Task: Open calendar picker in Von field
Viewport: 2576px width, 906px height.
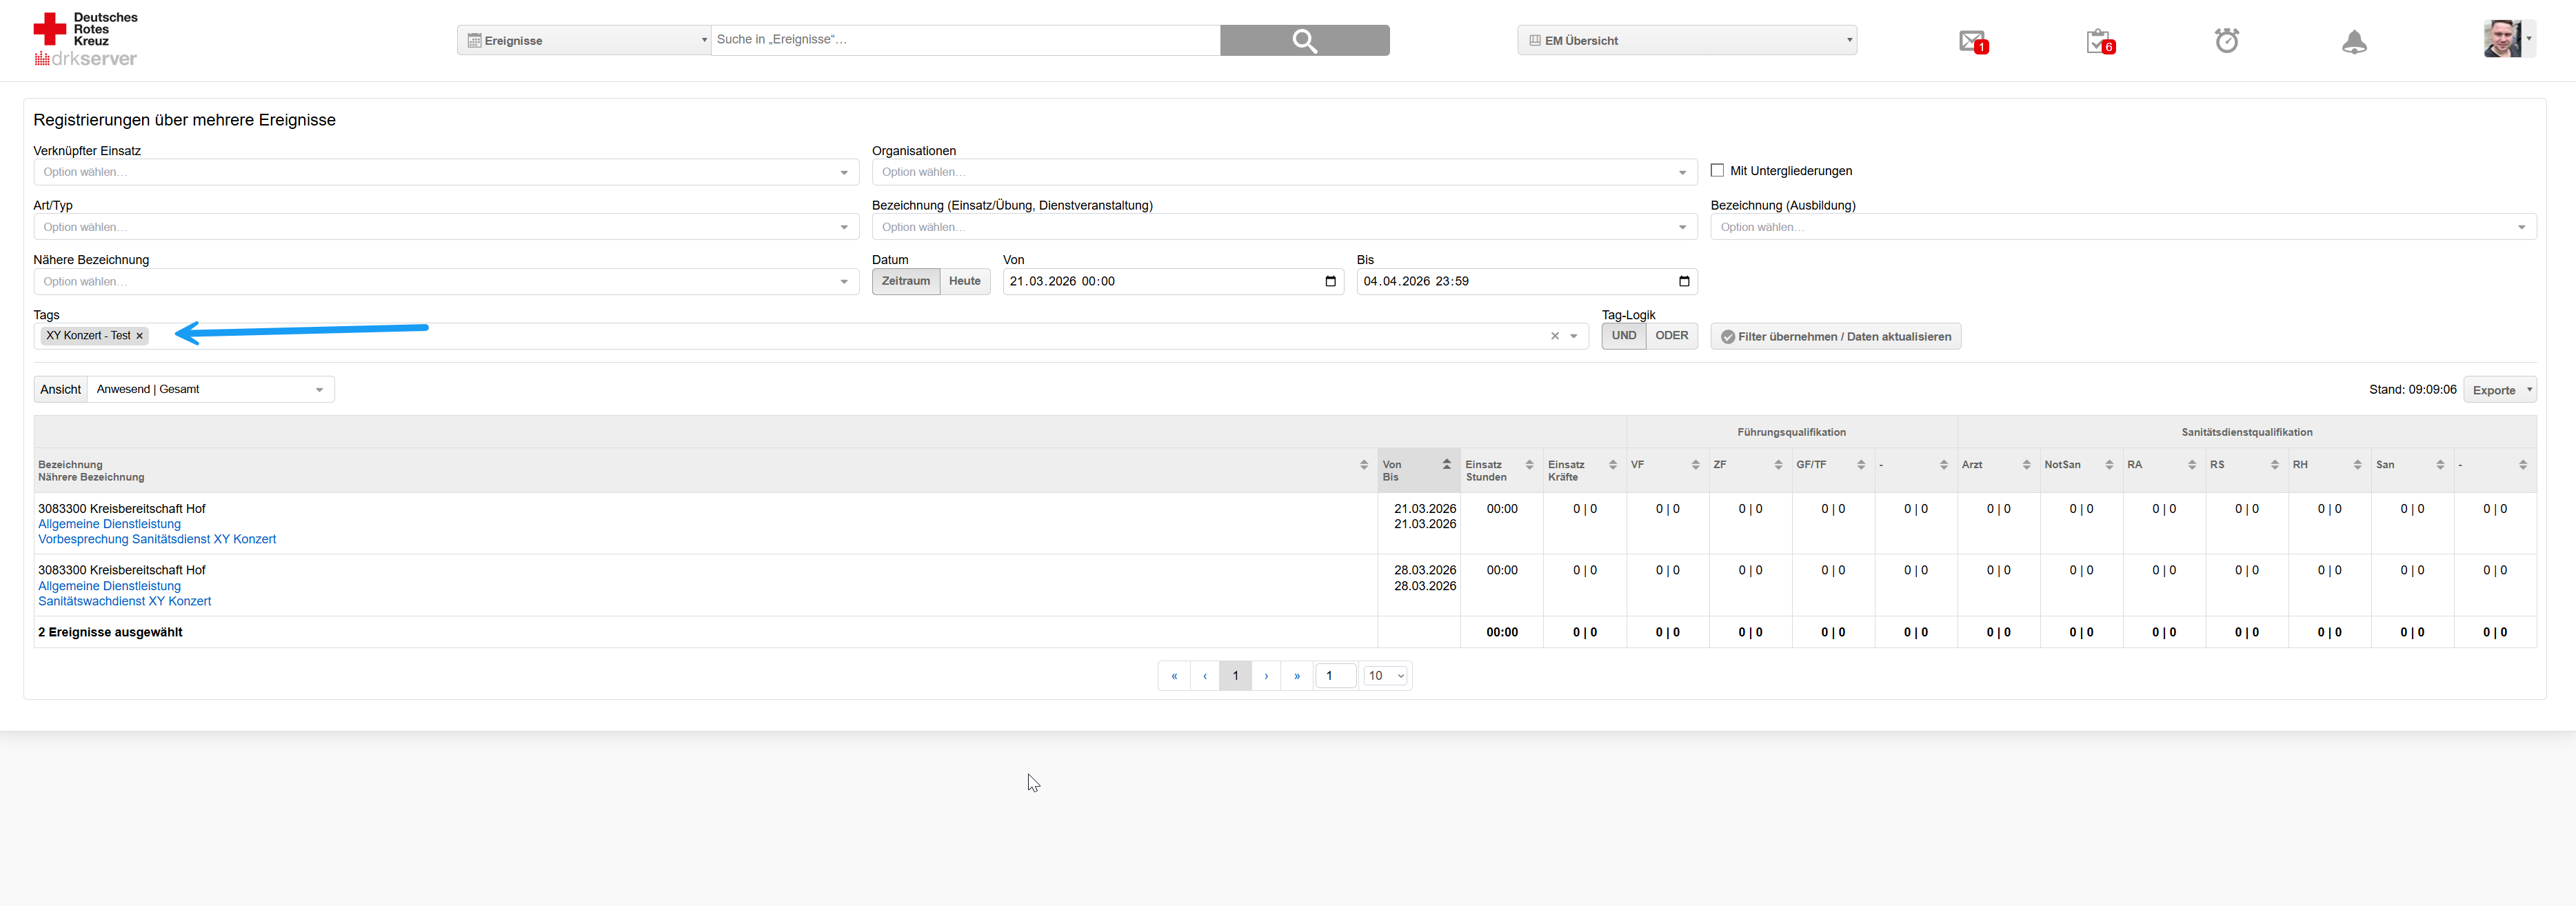Action: (1330, 281)
